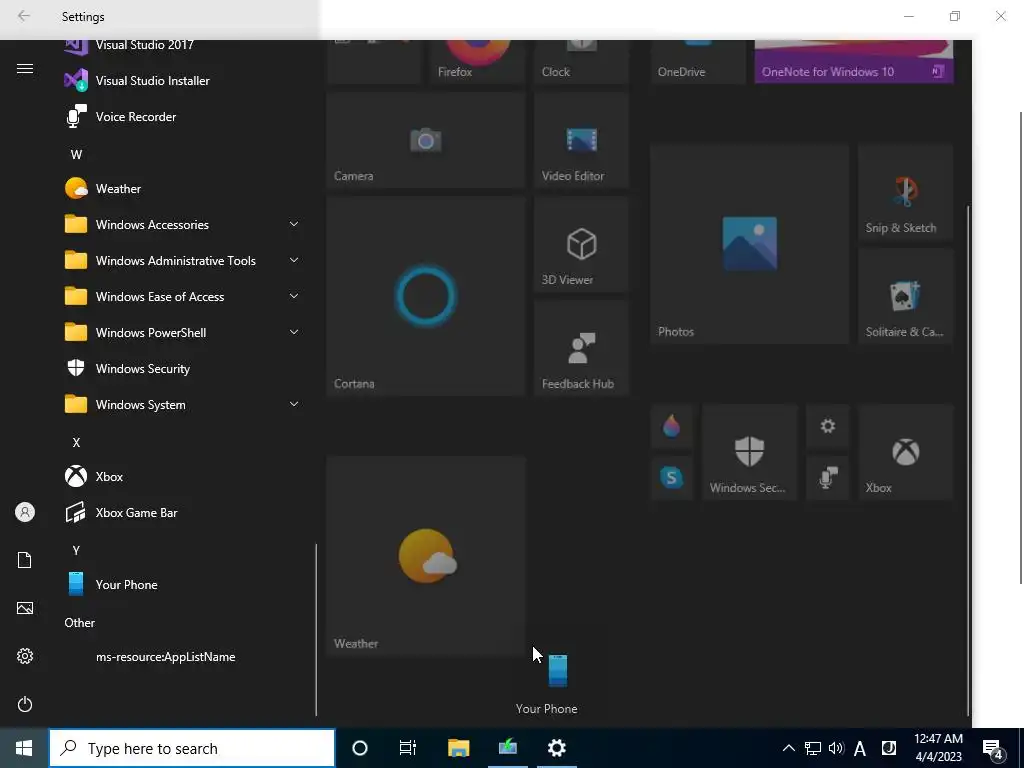Expand Windows Administrative Tools chevron
This screenshot has height=768, width=1024.
point(294,260)
